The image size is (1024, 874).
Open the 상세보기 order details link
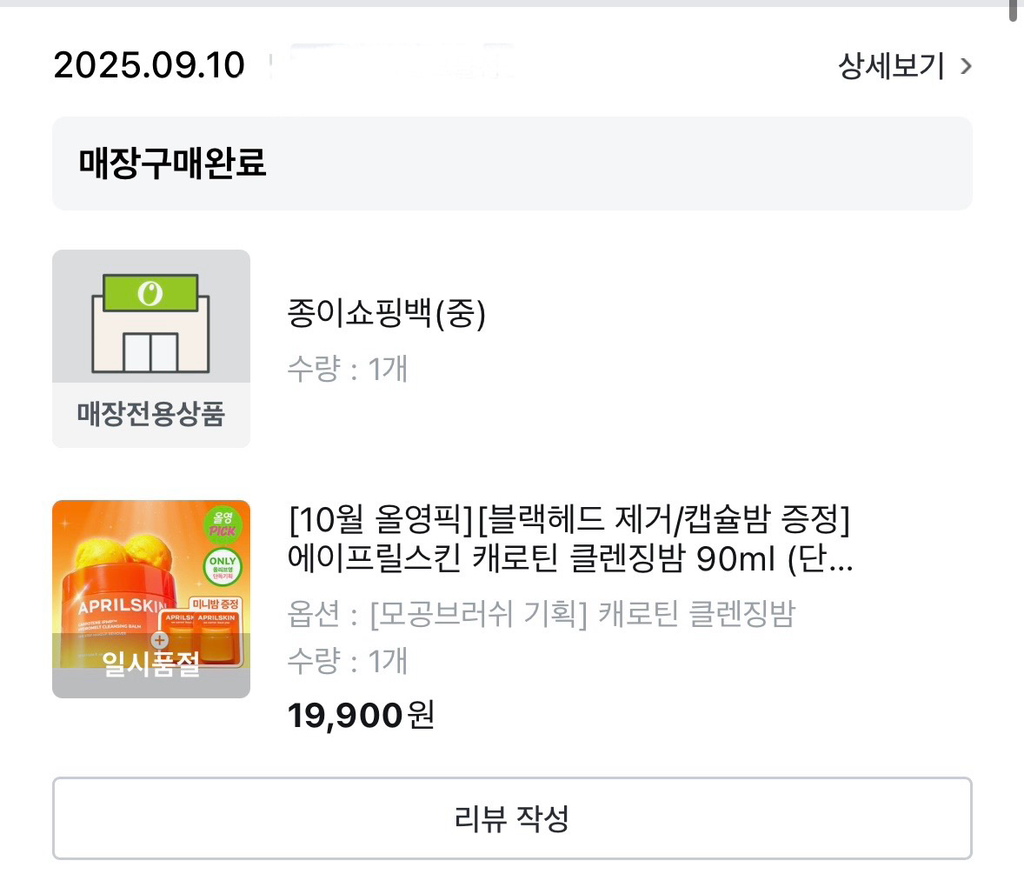click(890, 66)
